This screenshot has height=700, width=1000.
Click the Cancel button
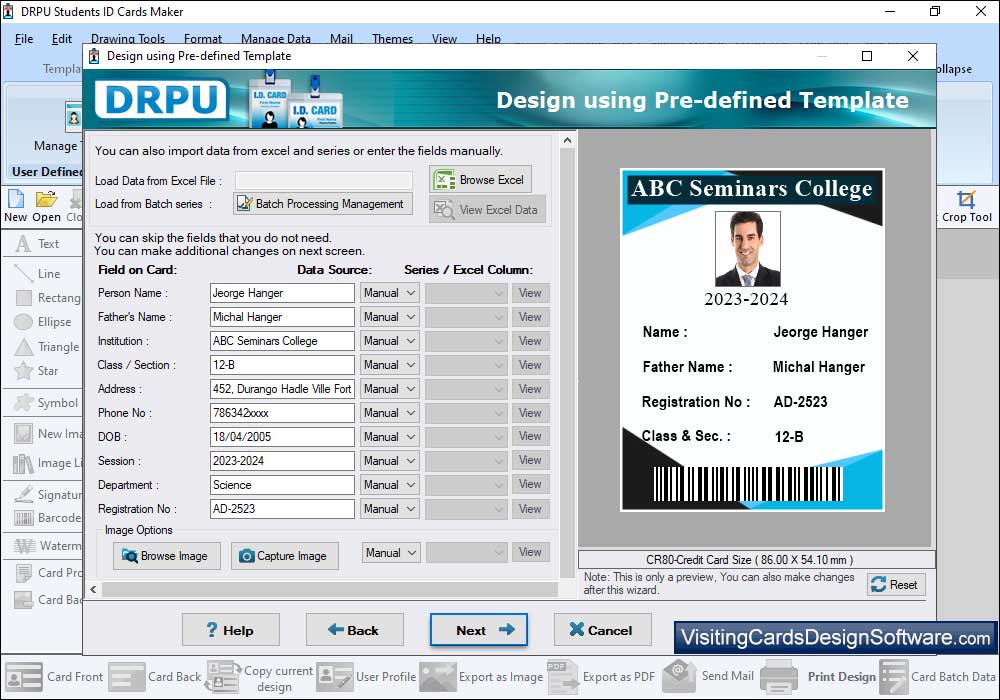(603, 630)
